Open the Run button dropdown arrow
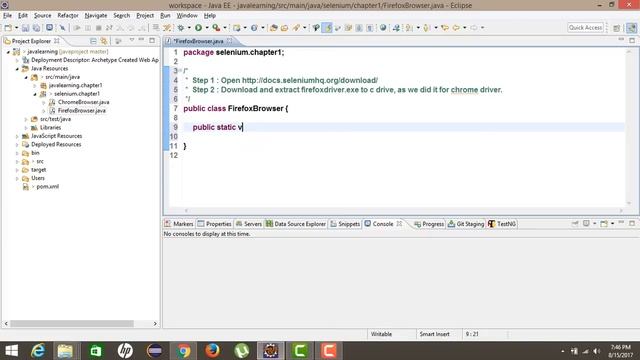 (207, 28)
